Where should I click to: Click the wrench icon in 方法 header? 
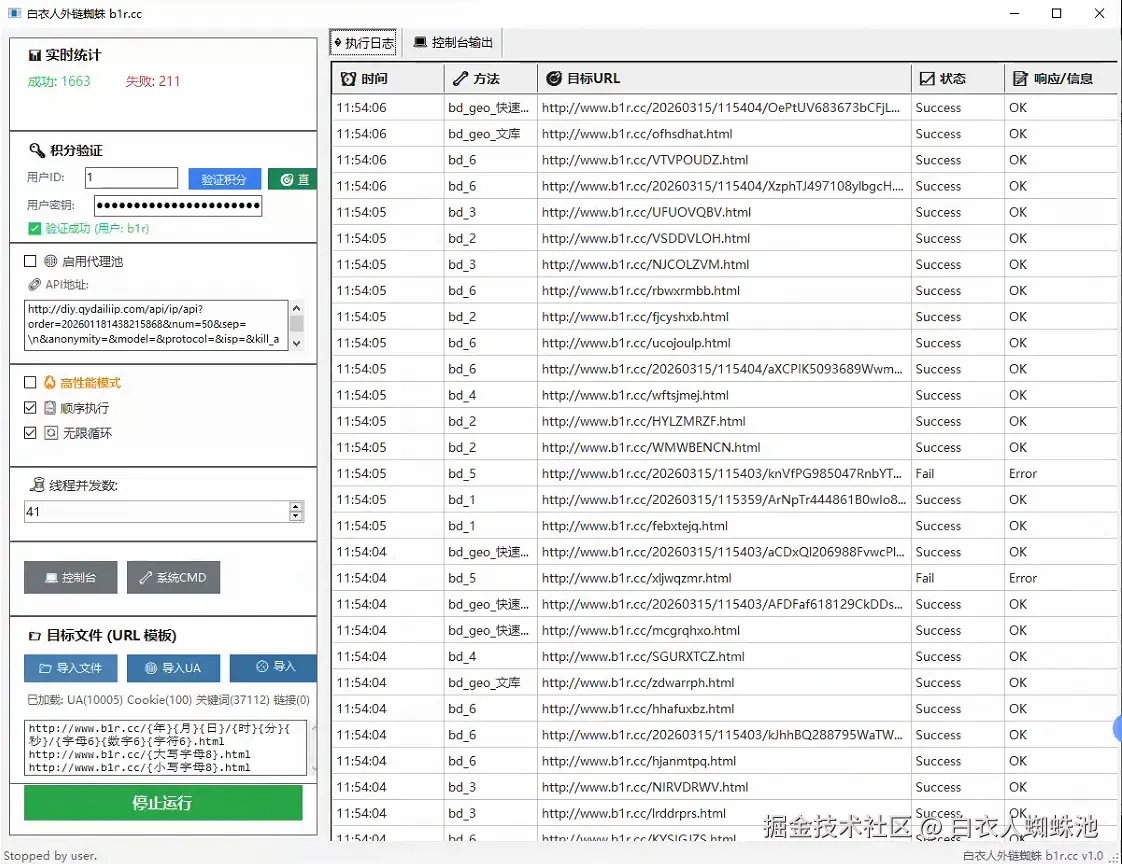tap(460, 79)
